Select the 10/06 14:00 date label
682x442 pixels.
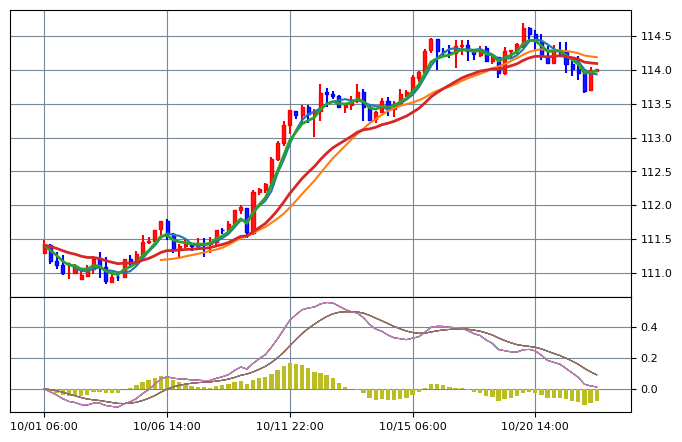[x=167, y=426]
